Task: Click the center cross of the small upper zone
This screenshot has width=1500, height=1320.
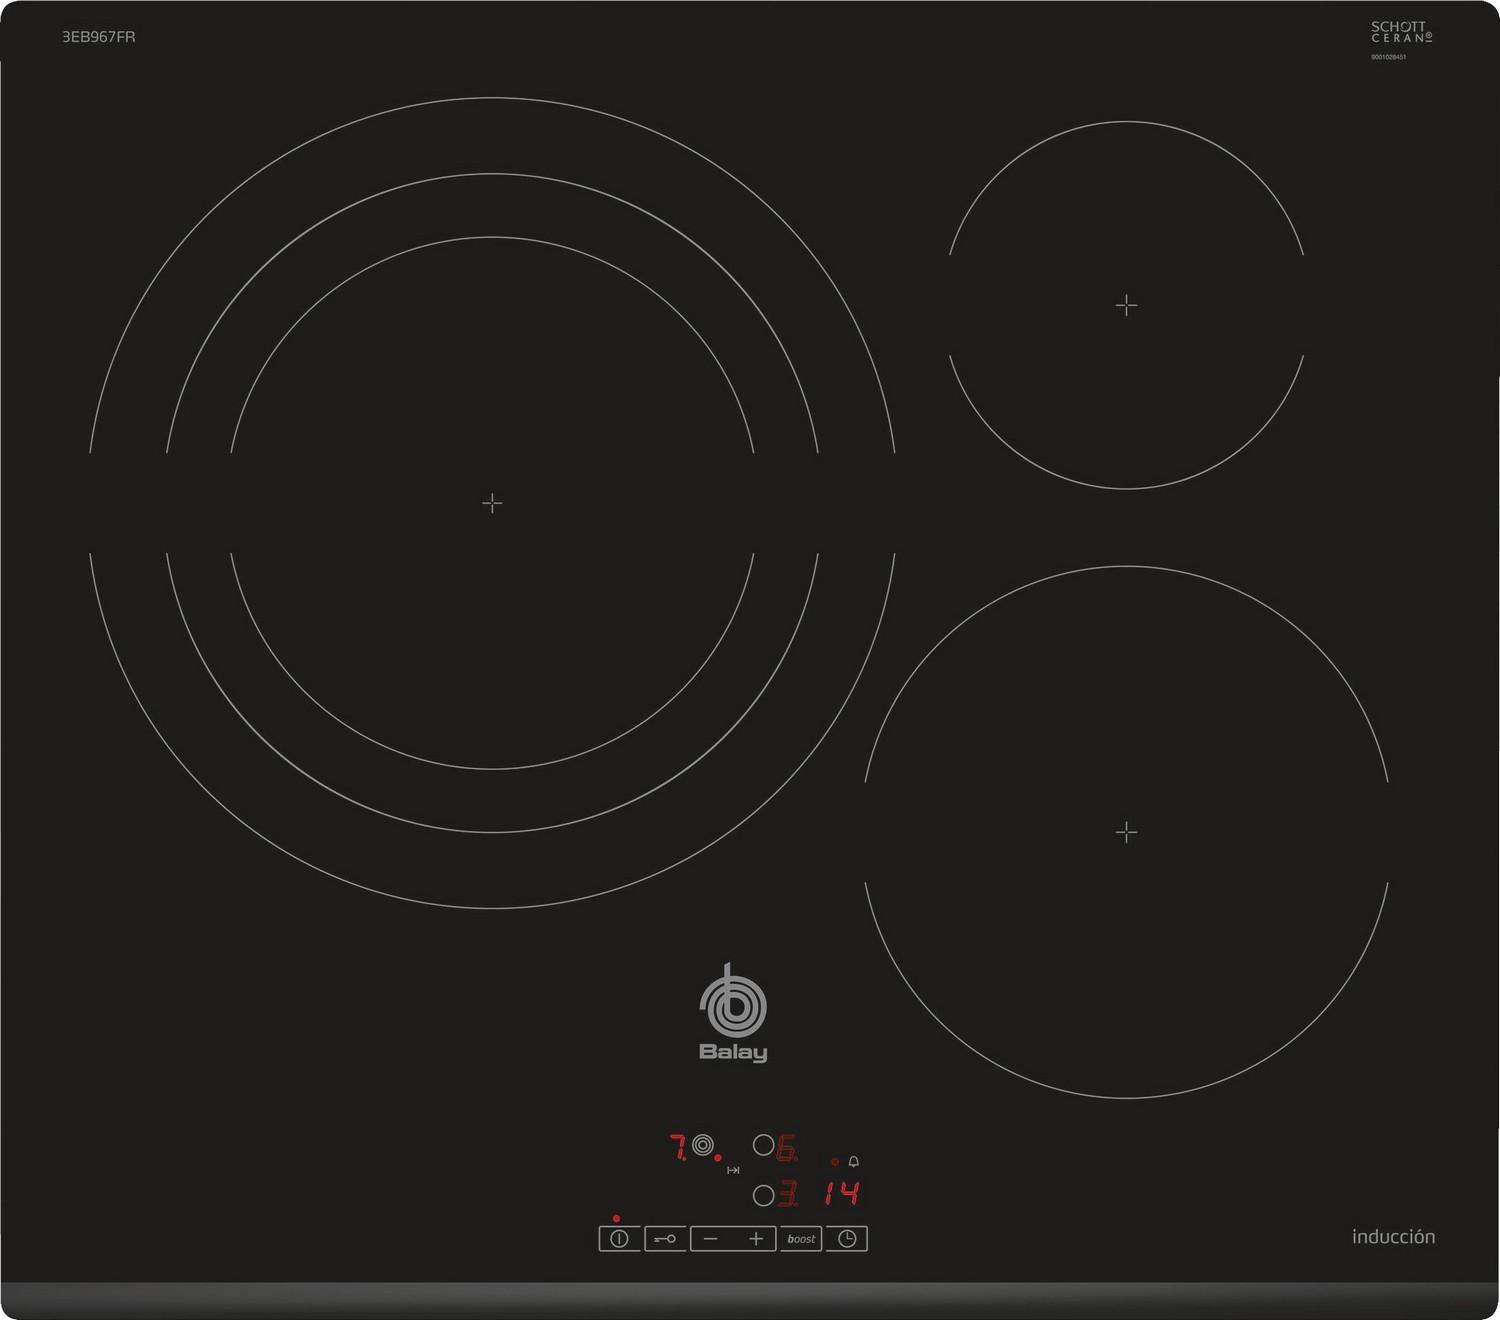Action: click(x=1126, y=305)
